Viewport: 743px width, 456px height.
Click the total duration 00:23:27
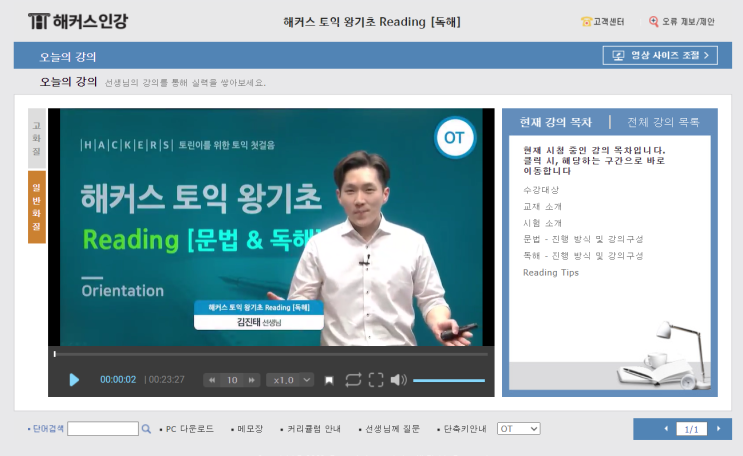(166, 380)
